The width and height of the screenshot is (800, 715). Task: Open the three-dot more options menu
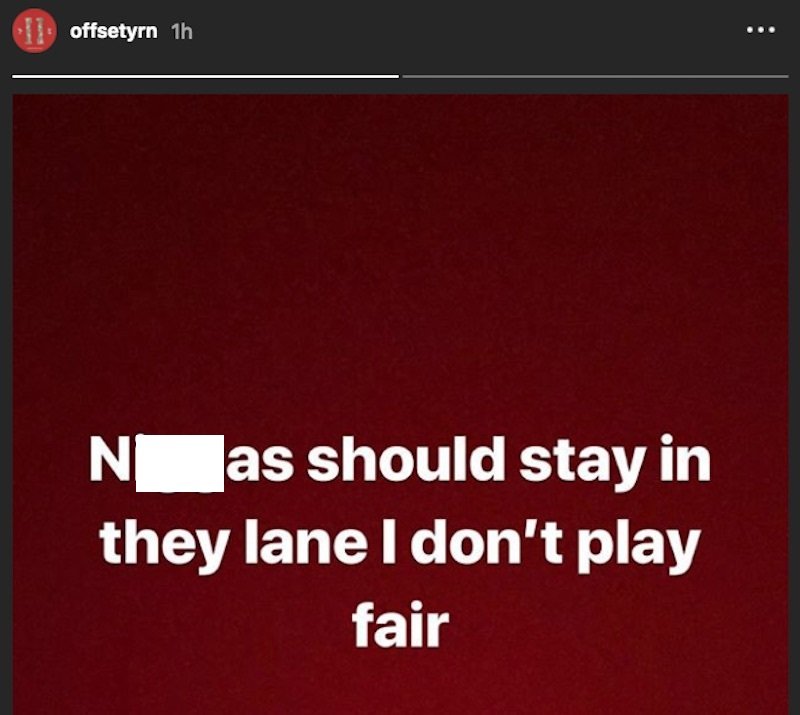tap(761, 30)
